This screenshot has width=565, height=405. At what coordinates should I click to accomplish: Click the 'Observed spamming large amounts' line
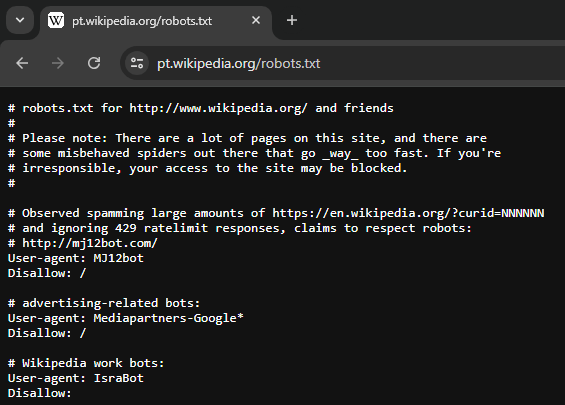click(276, 213)
